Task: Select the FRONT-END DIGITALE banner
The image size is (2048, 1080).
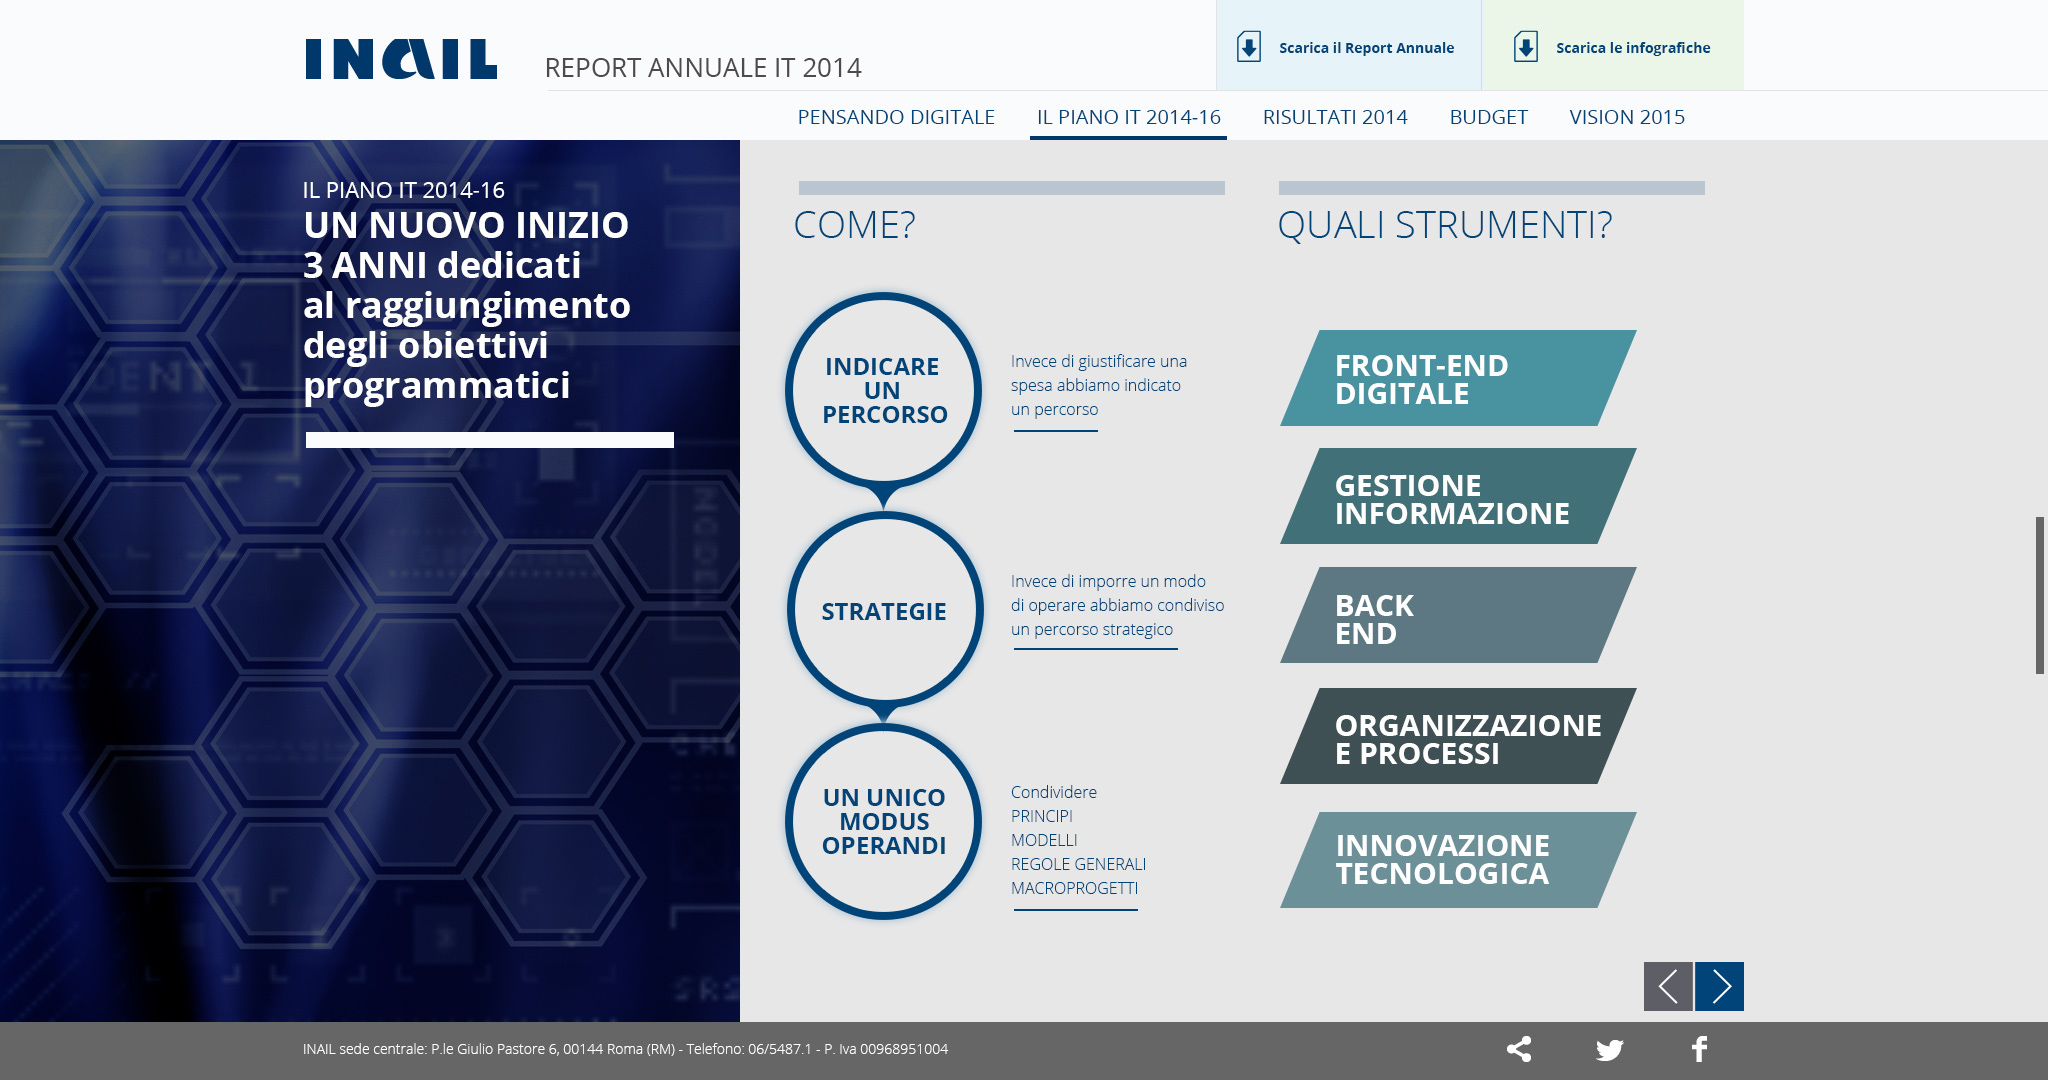Action: pyautogui.click(x=1458, y=378)
